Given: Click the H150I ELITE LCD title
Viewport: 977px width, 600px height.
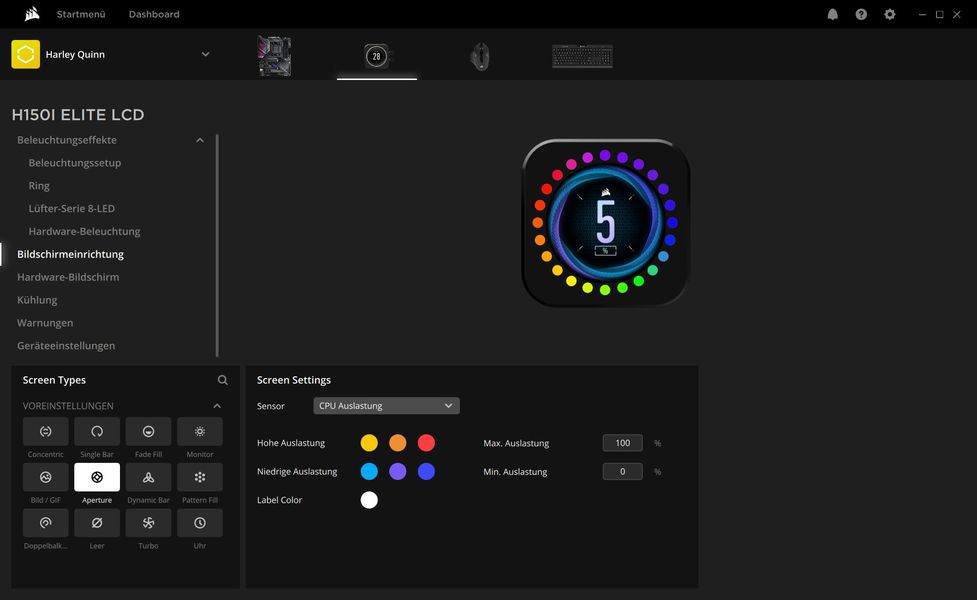Looking at the screenshot, I should click(78, 115).
